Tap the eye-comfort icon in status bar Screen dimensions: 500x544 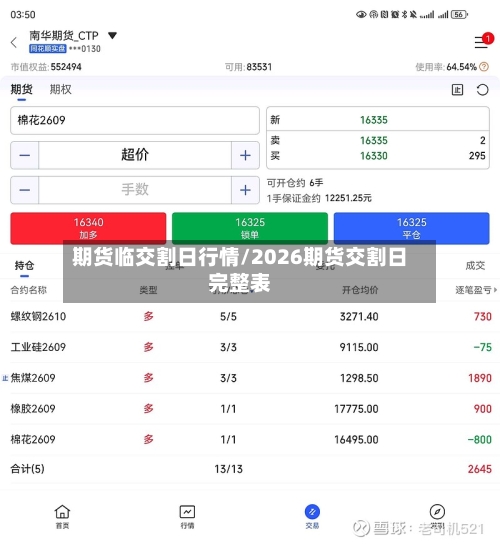(361, 15)
